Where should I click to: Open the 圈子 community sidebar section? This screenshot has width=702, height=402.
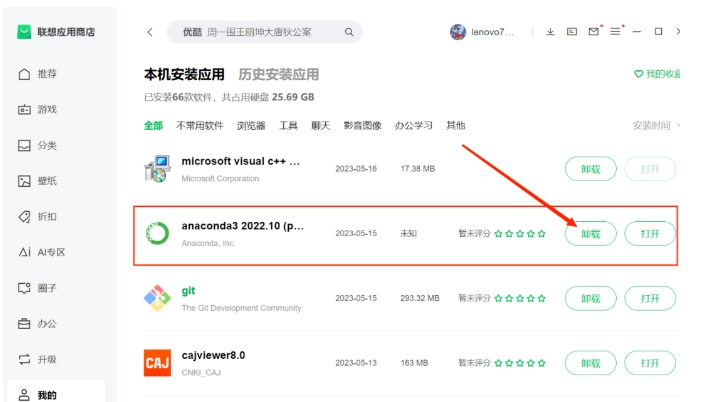(x=38, y=288)
